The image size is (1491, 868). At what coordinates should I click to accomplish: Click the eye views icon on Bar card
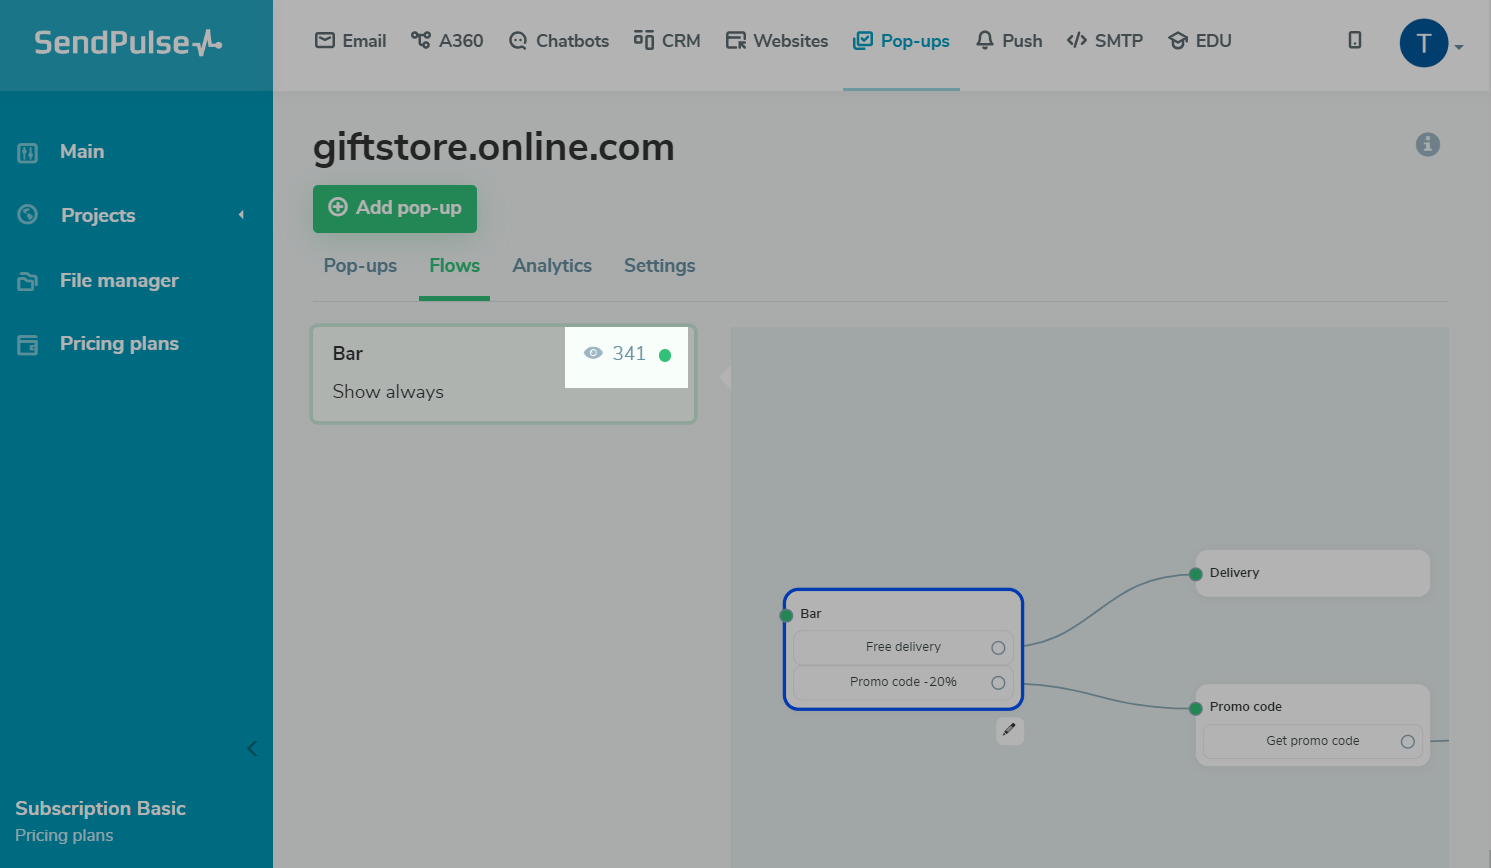tap(593, 353)
